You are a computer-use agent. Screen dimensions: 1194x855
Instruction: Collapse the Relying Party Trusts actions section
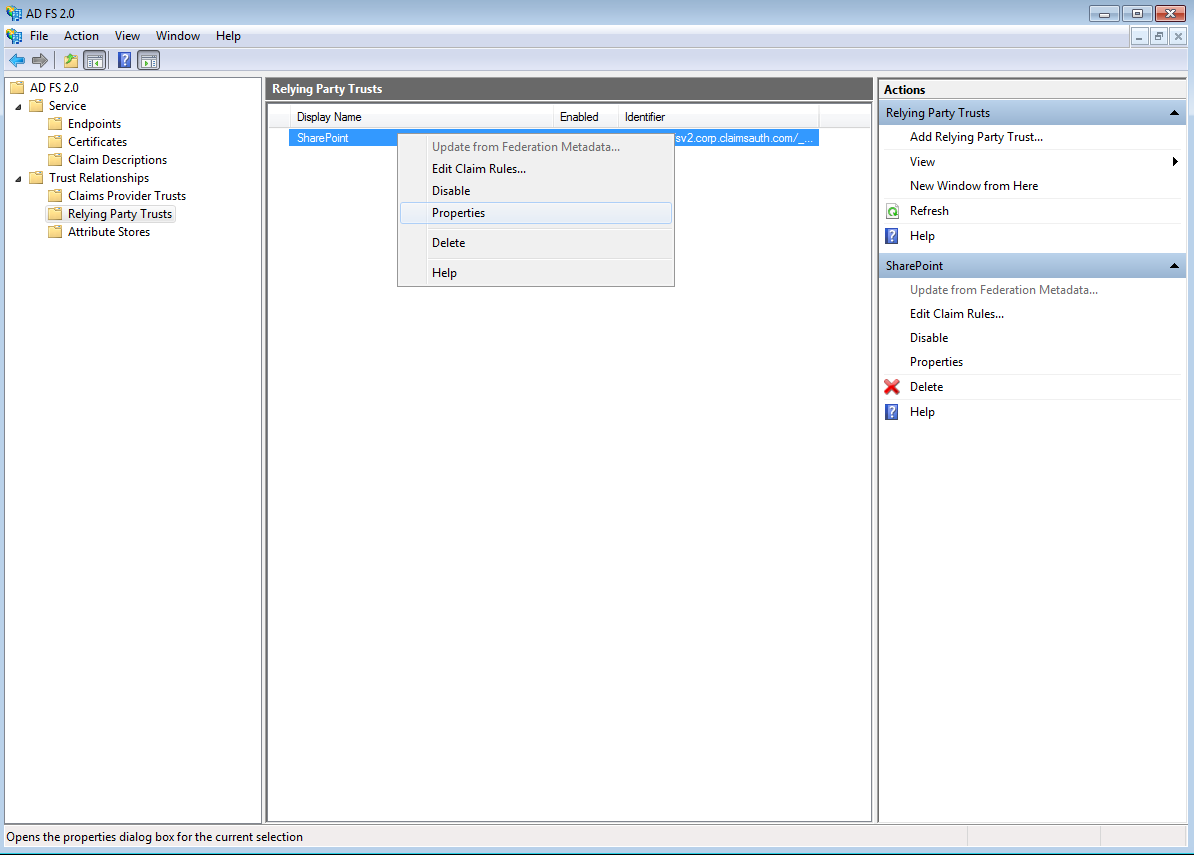tap(1174, 113)
